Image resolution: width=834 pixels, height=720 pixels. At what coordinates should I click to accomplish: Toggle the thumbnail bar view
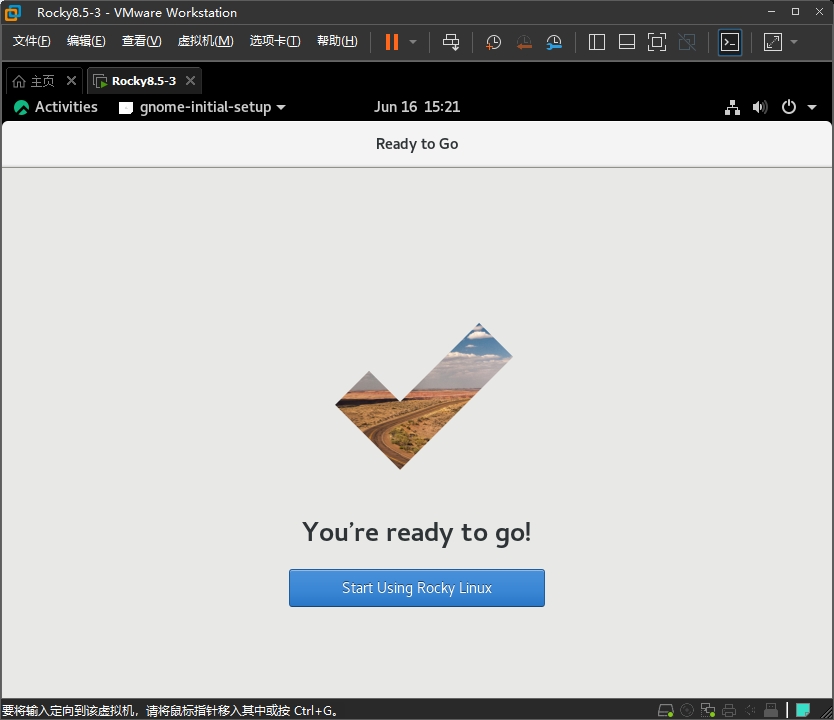(x=627, y=41)
